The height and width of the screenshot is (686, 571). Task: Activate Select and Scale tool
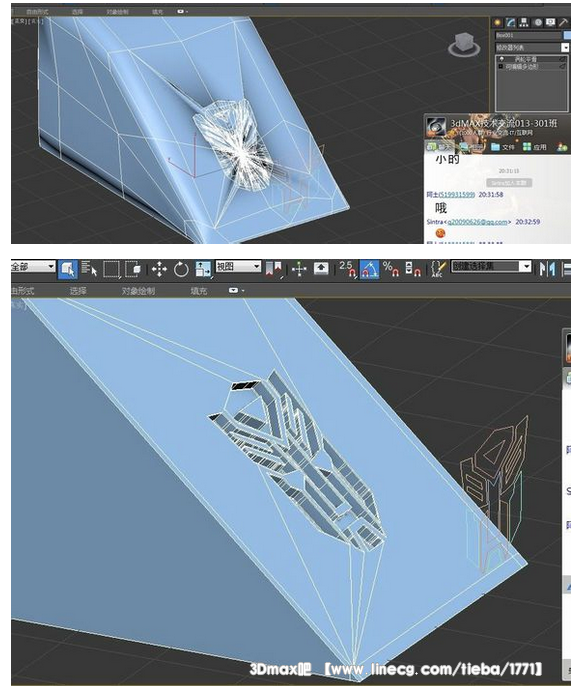(203, 269)
